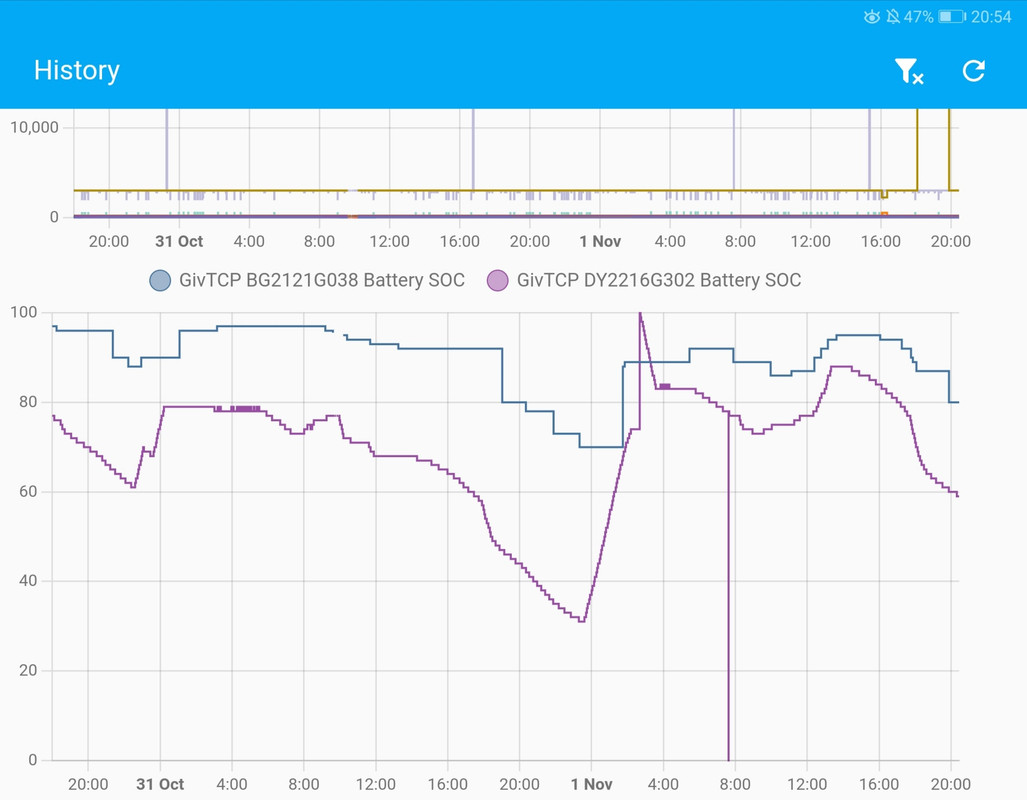Select the purple spike to 0 near 8:00
Image resolution: width=1027 pixels, height=800 pixels.
pyautogui.click(x=728, y=590)
